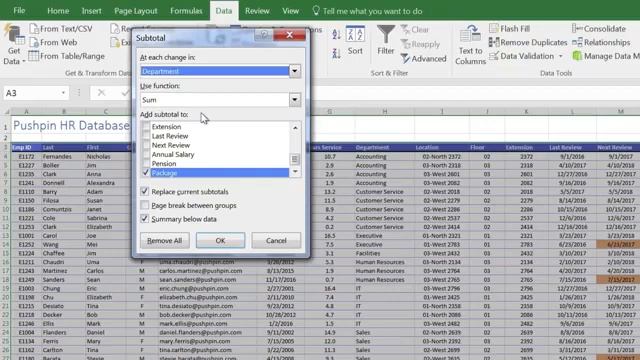640x360 pixels.
Task: Expand the Use function dropdown
Action: click(x=295, y=100)
